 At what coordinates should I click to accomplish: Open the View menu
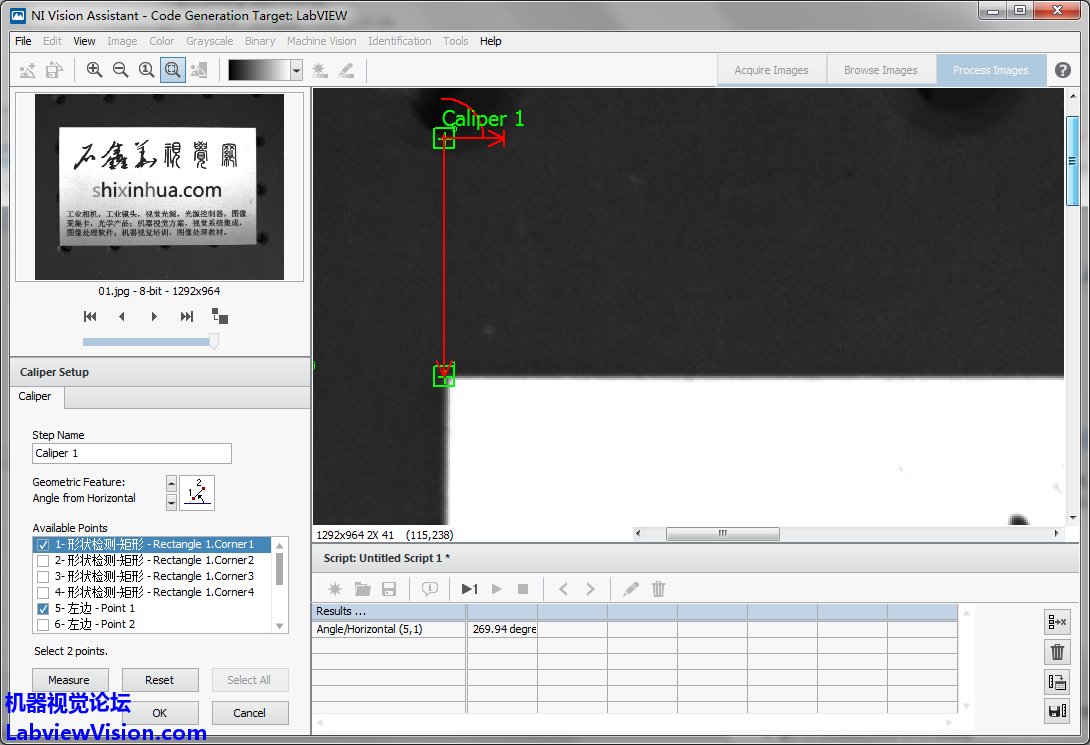click(84, 41)
